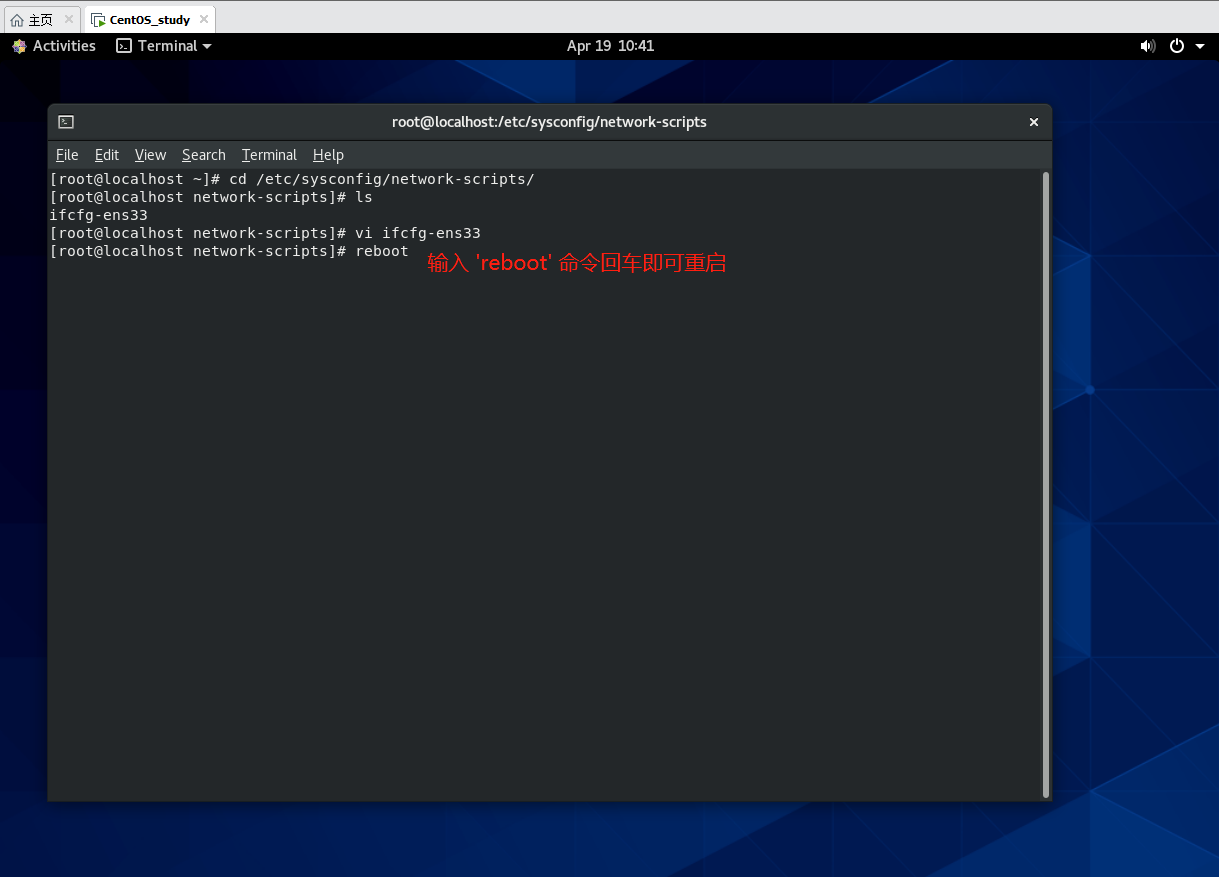This screenshot has height=877, width=1219.
Task: Close the CentOS_study tab
Action: pos(204,19)
